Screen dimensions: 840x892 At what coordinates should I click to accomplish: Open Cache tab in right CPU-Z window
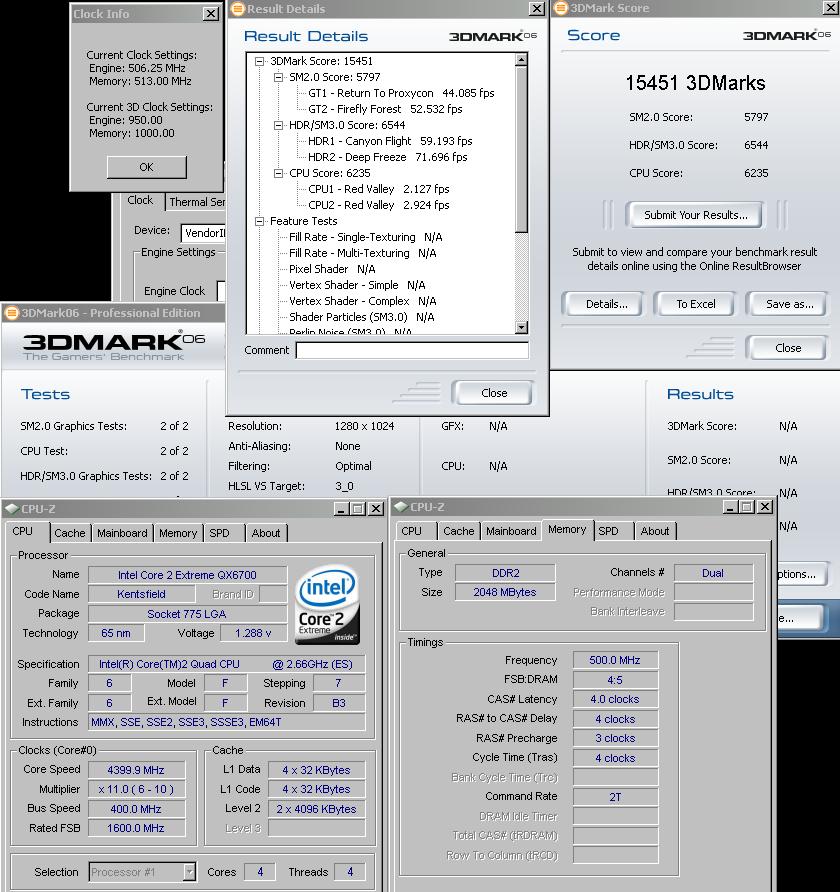(x=458, y=531)
